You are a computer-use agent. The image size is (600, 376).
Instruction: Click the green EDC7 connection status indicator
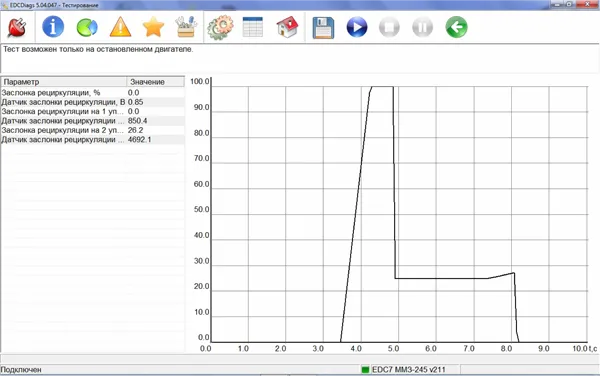click(365, 369)
